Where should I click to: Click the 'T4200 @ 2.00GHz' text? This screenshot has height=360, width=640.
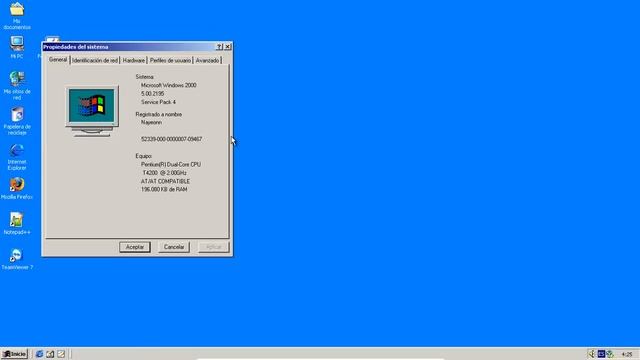[x=164, y=173]
